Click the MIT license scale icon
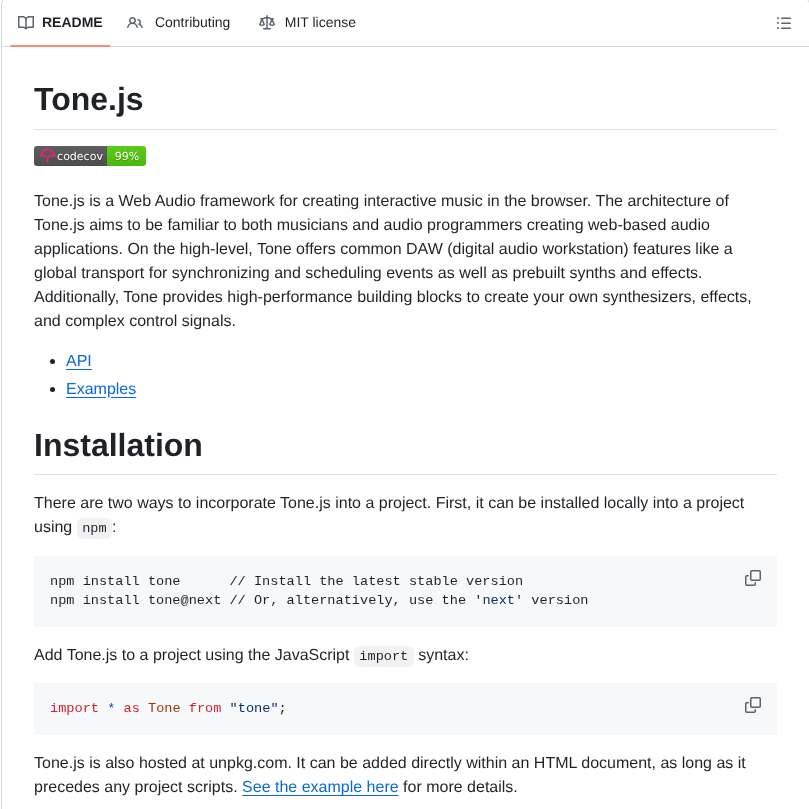 tap(266, 22)
